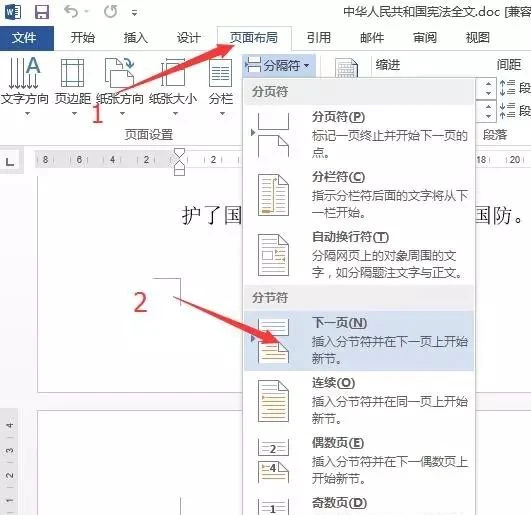
Task: Expand the 文字方向 dropdown arrow
Action: pos(28,114)
